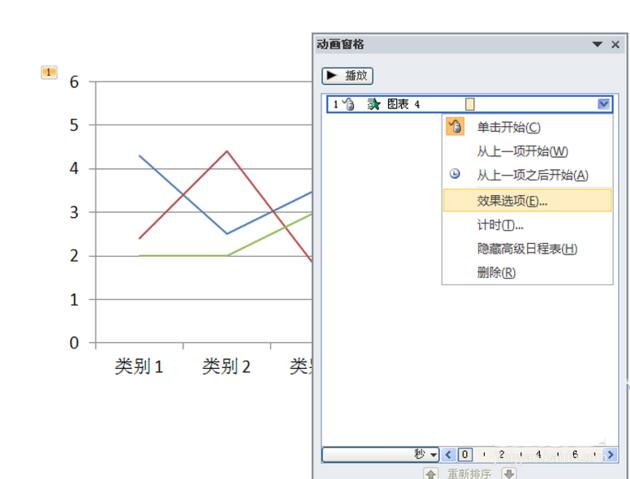Click the green star effect icon
The width and height of the screenshot is (630, 479).
click(x=374, y=104)
